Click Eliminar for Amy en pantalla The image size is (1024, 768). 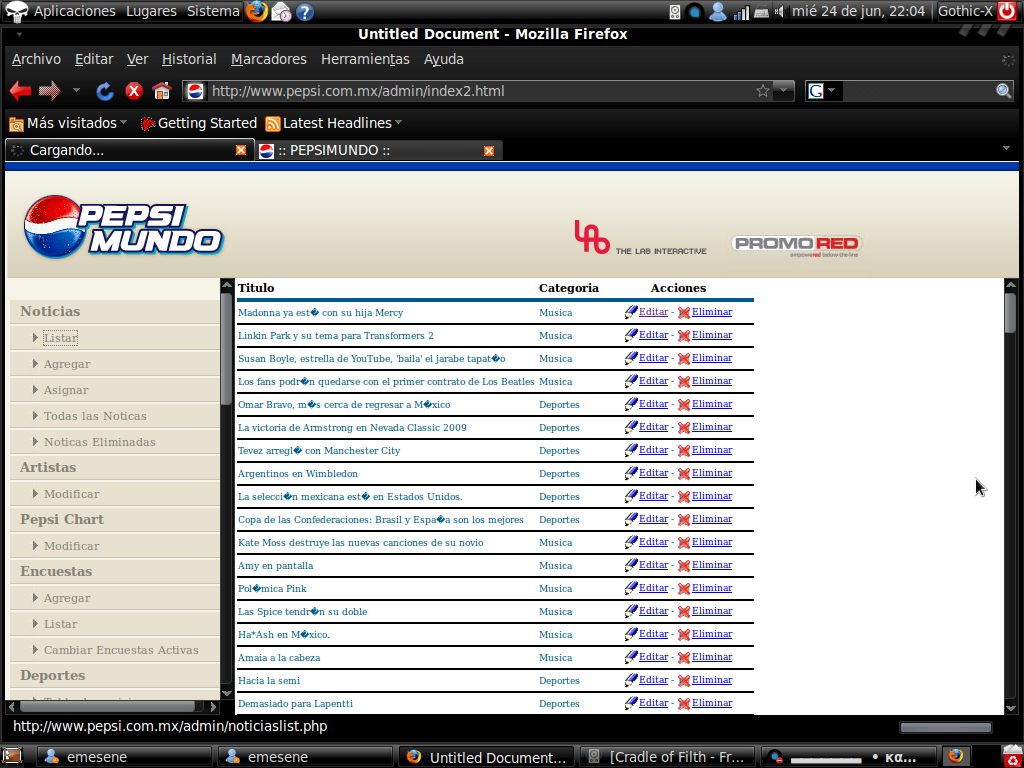click(711, 565)
